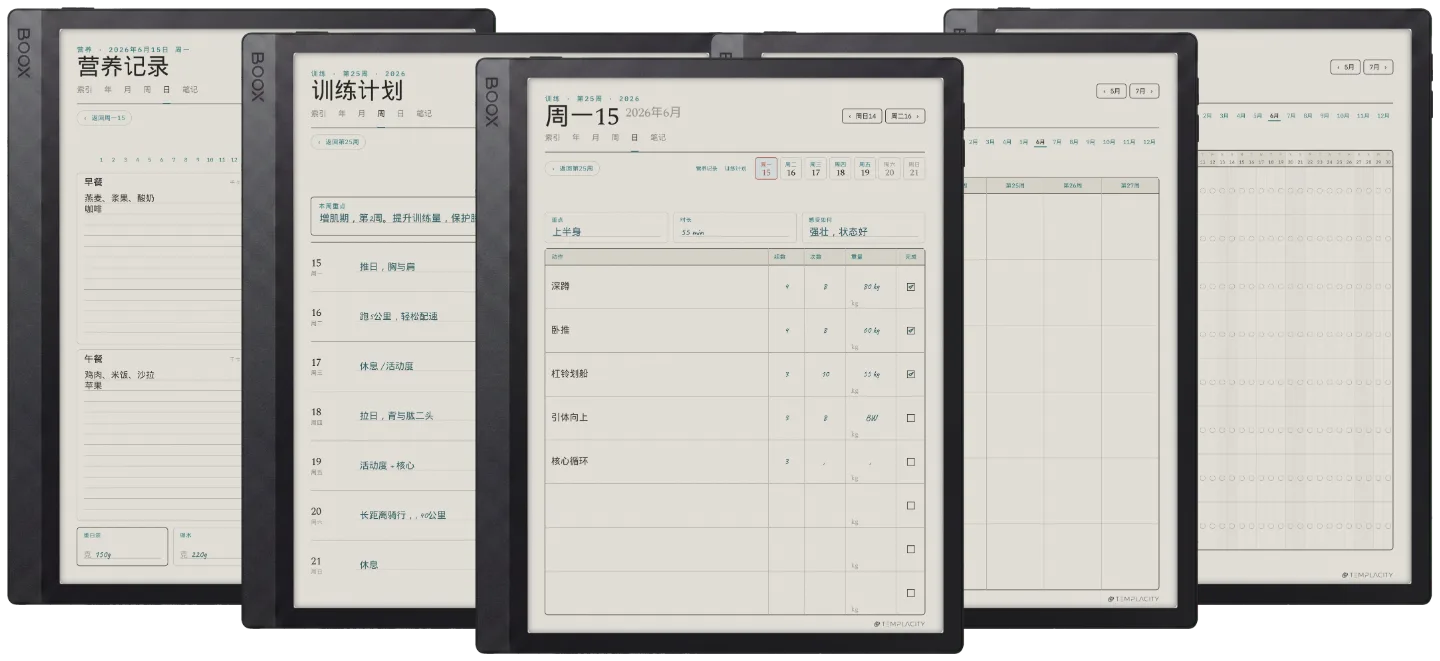This screenshot has height=661, width=1440.
Task: Tap 返回周一15 on the 营养记录 page
Action: (104, 118)
